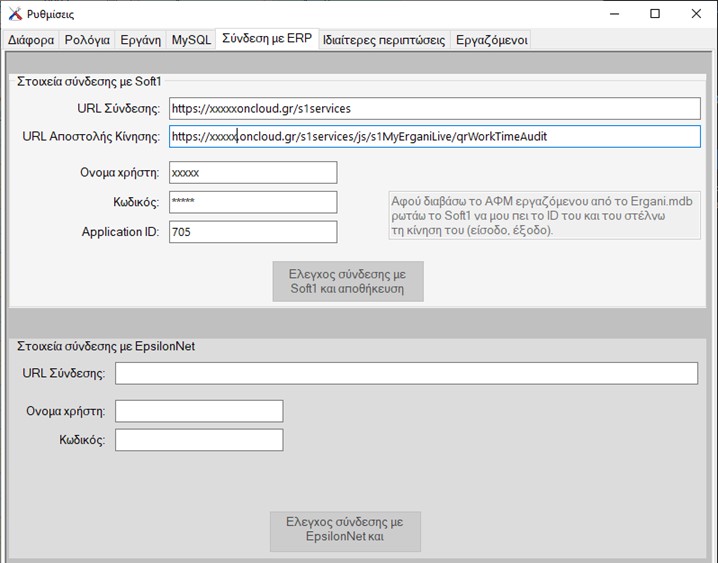
Task: Switch to the Εργαζόμενοι tab
Action: (490, 40)
